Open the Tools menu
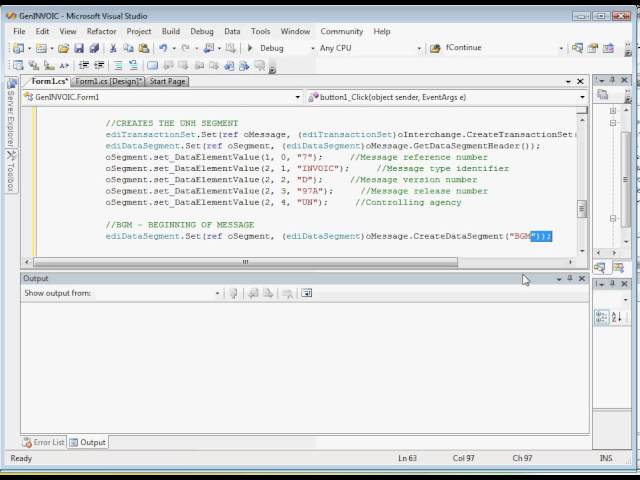This screenshot has height=480, width=640. tap(260, 31)
